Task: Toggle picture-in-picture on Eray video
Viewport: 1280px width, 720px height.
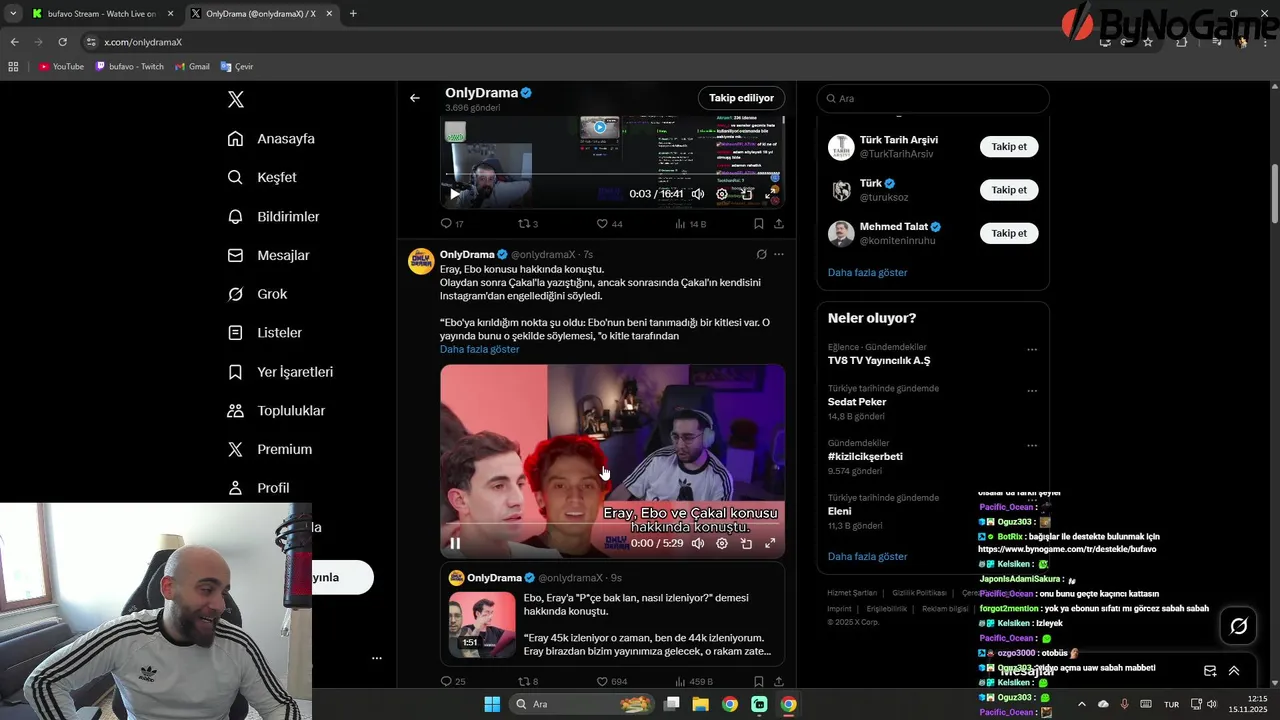Action: [746, 543]
